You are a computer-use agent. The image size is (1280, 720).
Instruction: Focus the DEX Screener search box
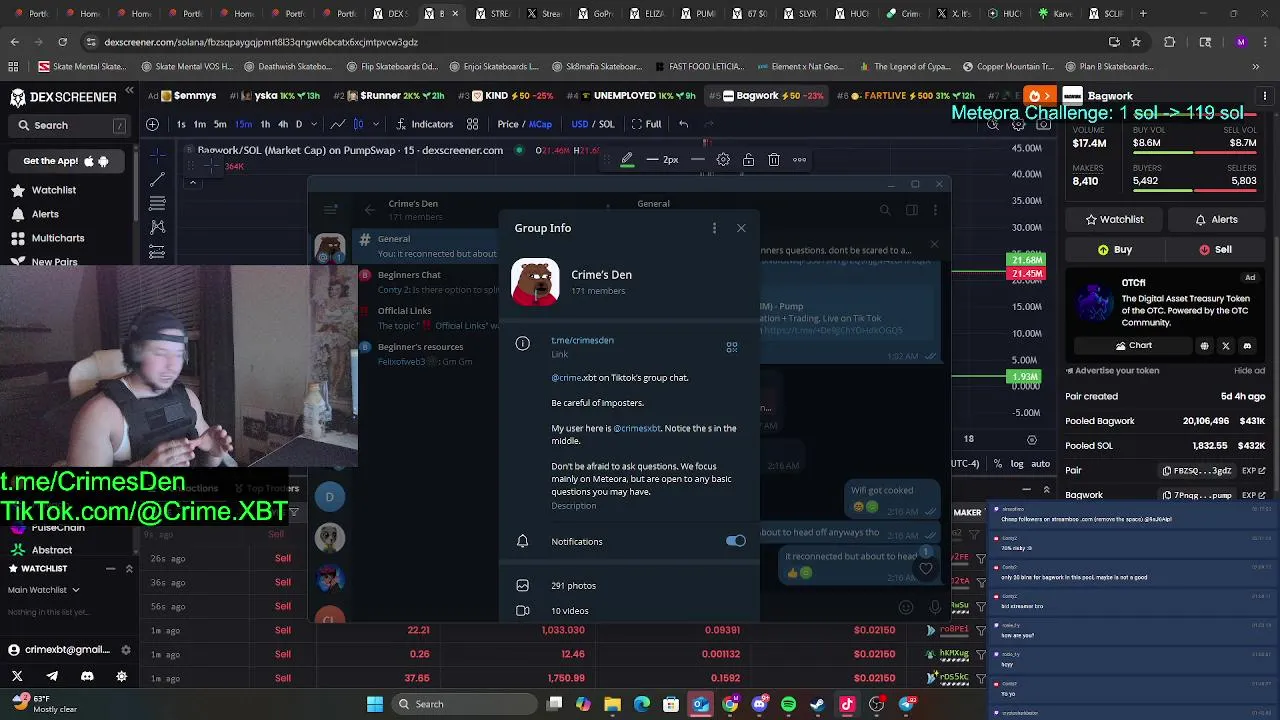coord(72,125)
